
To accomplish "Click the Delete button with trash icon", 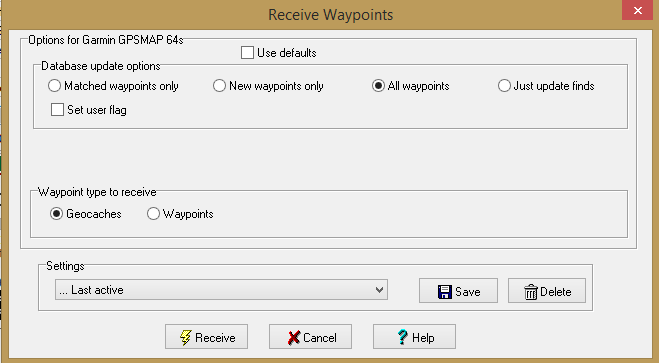I will click(x=547, y=291).
